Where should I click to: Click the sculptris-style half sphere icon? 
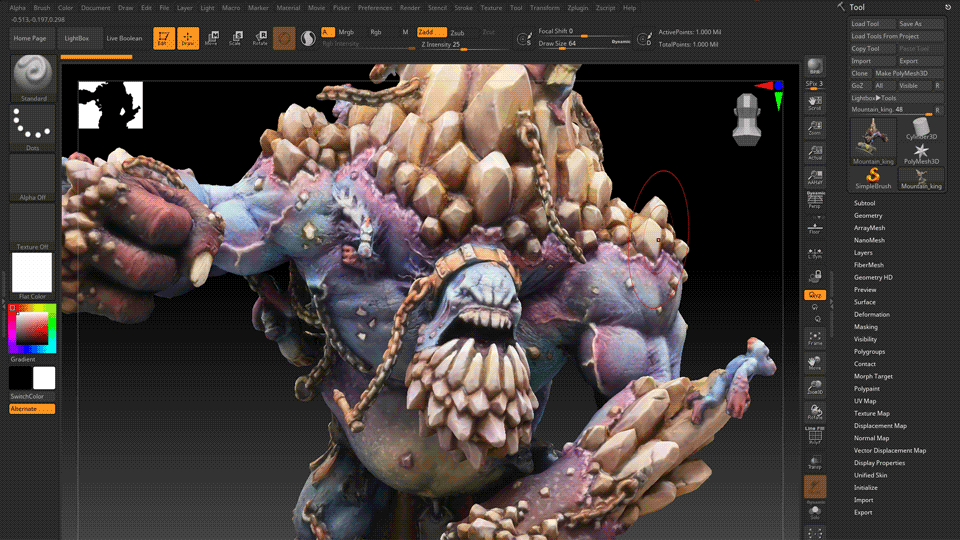pos(308,38)
